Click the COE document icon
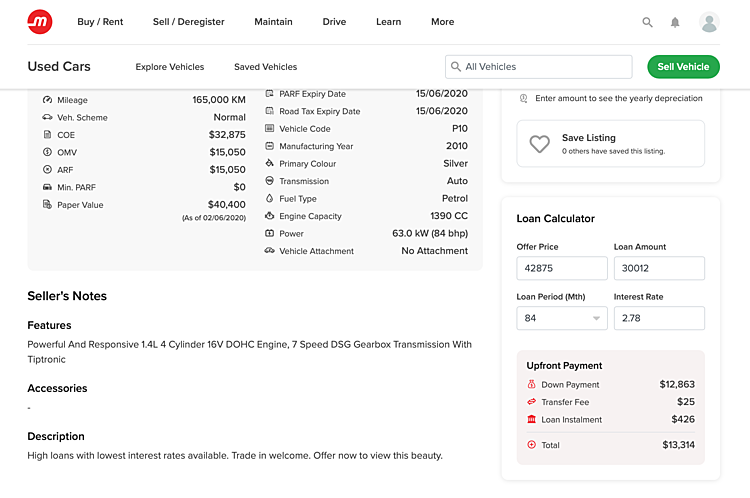750x498 pixels. tap(47, 135)
